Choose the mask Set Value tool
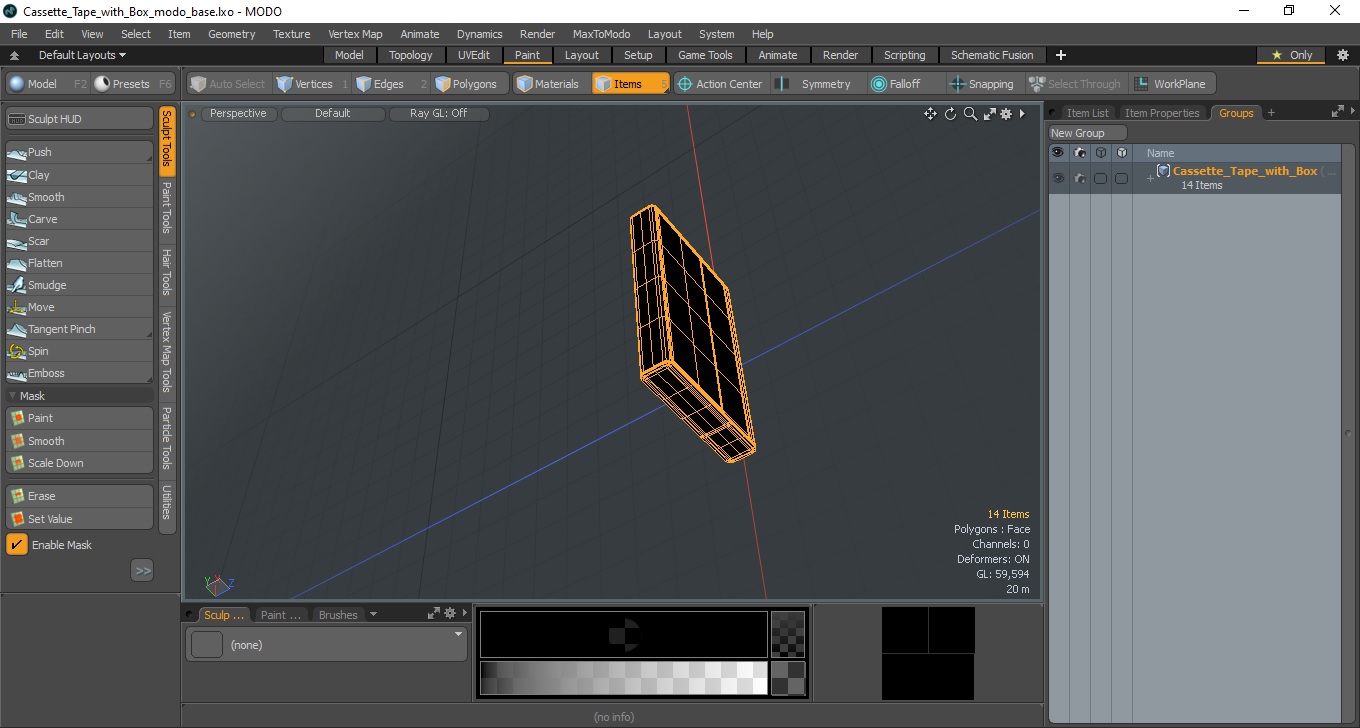The height and width of the screenshot is (728, 1360). pos(79,519)
